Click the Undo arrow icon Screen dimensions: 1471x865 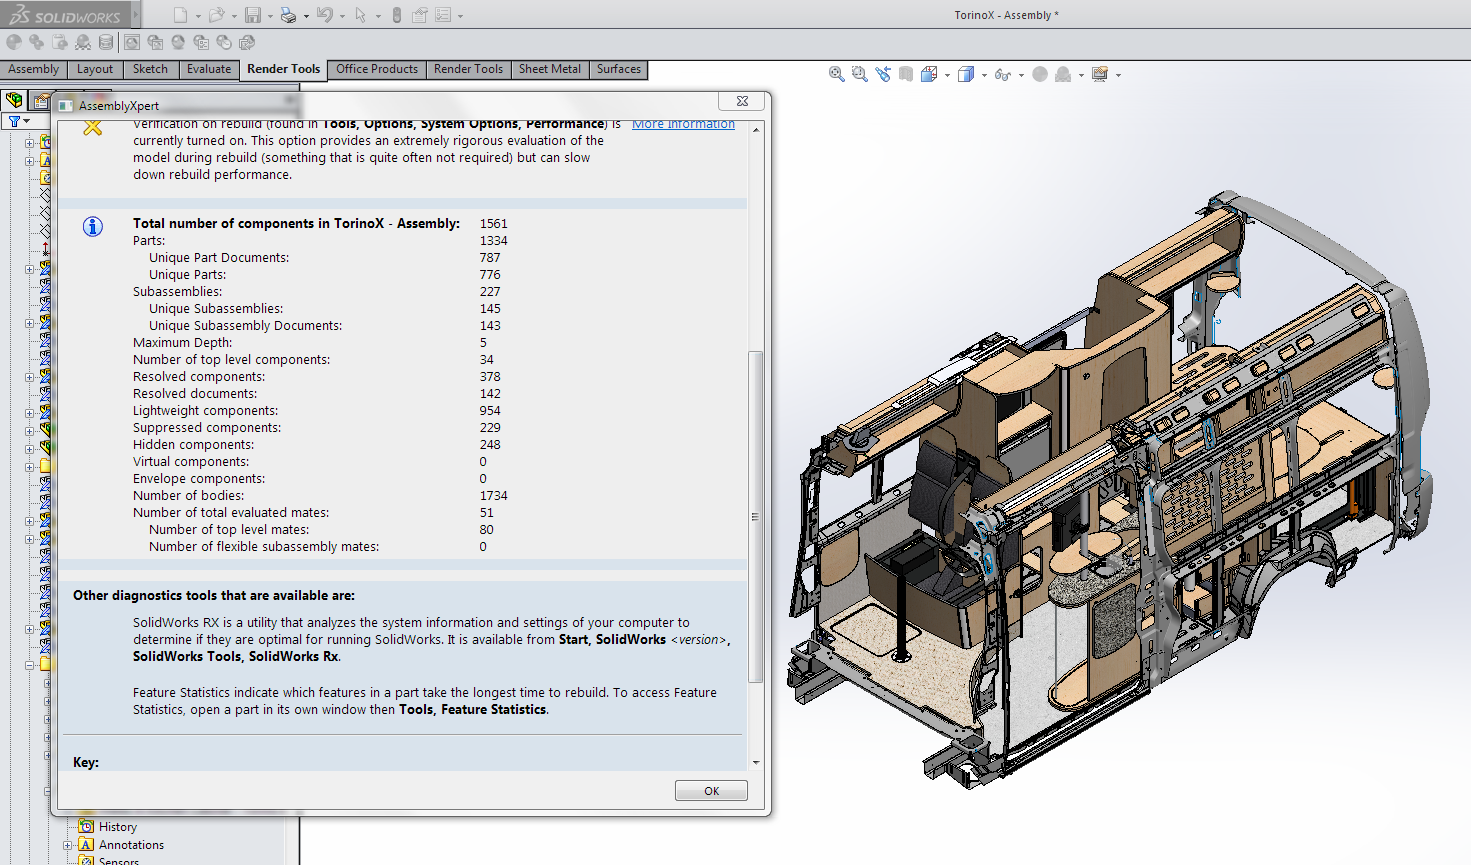324,15
